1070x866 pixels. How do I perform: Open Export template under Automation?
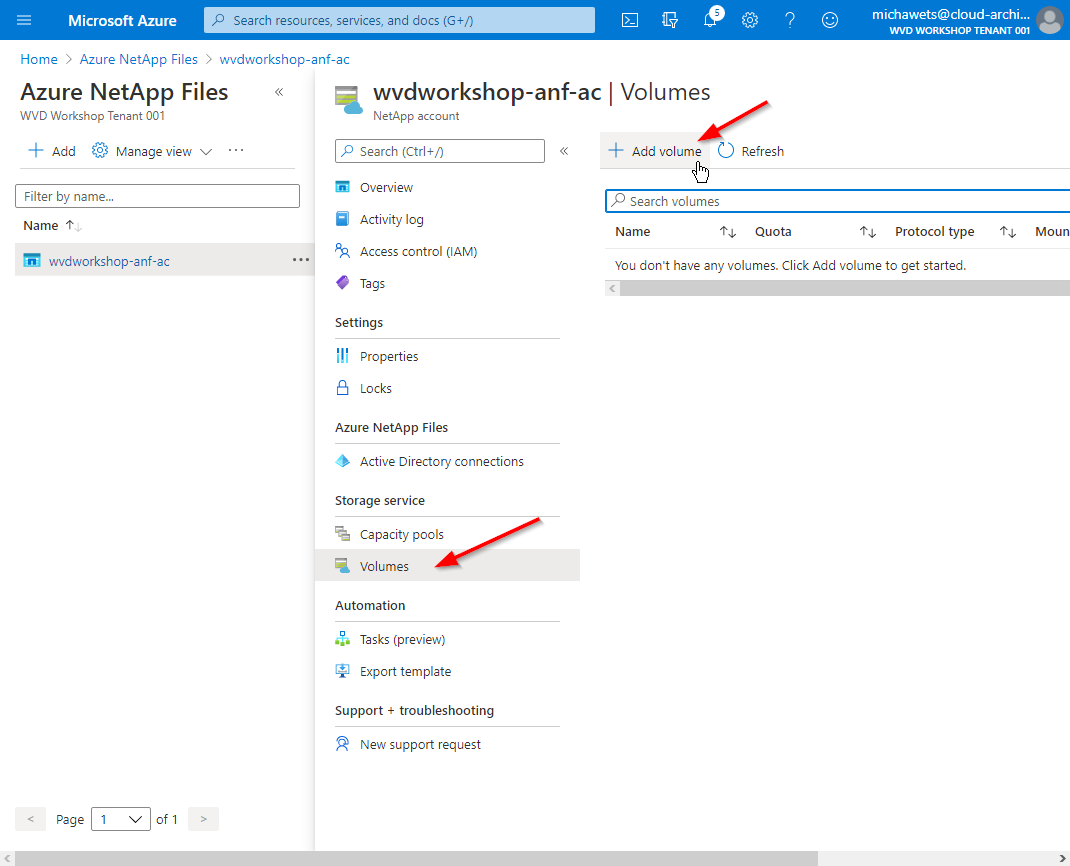[x=405, y=672]
